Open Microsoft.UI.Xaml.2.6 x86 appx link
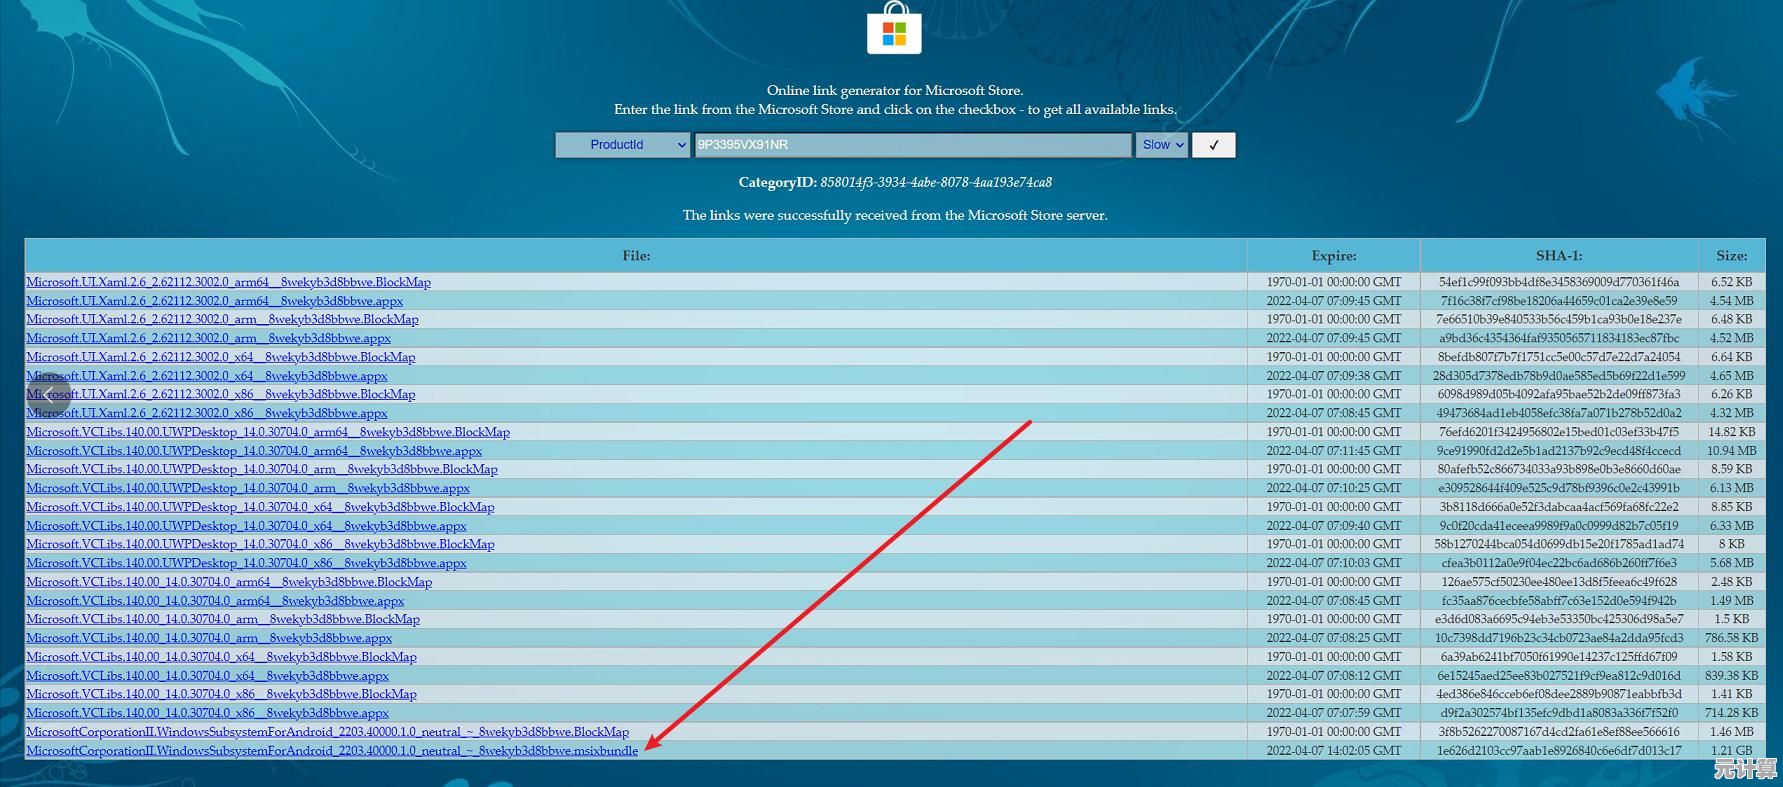 pyautogui.click(x=207, y=413)
